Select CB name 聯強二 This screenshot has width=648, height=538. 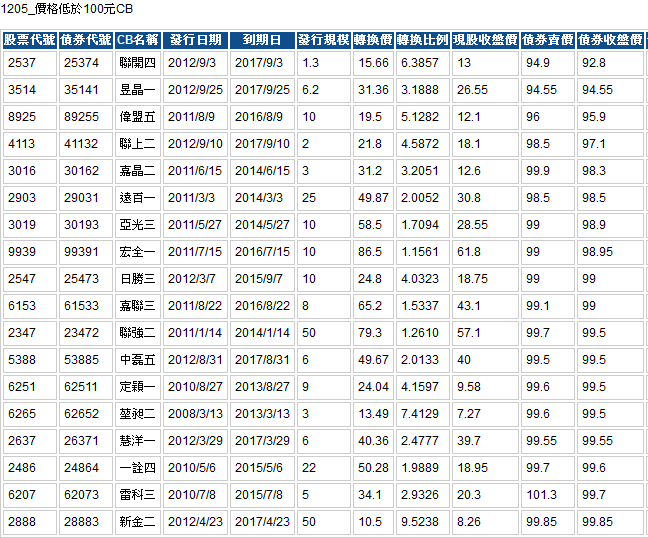point(138,333)
